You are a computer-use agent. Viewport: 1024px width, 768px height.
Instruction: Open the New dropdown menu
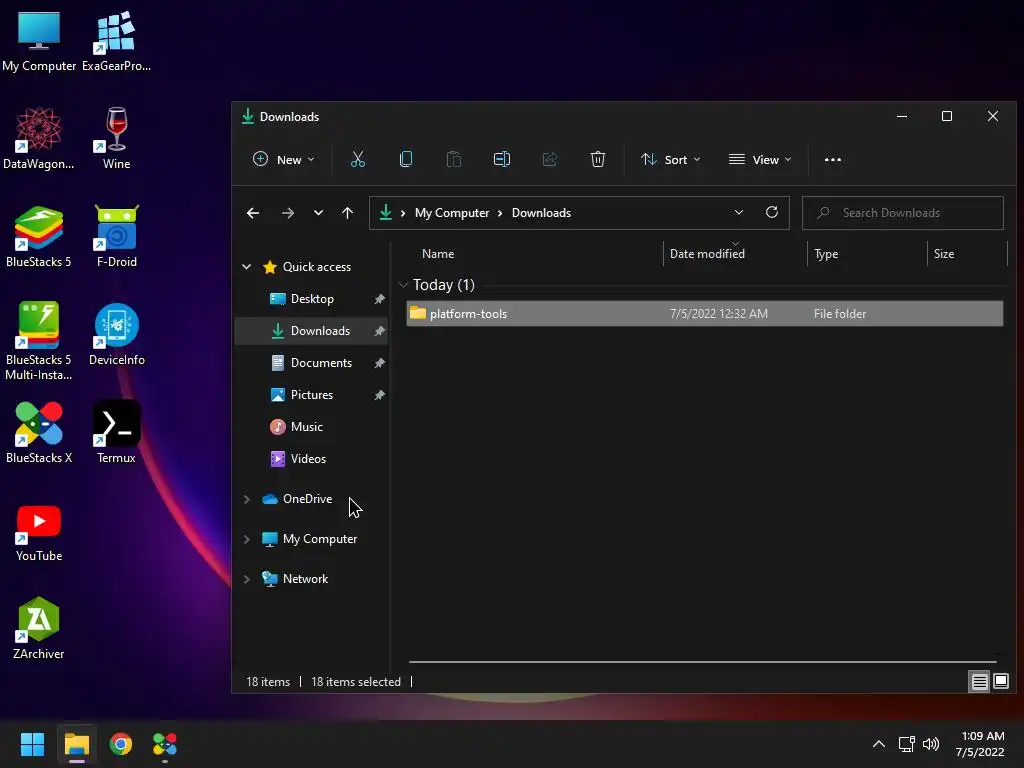point(283,159)
